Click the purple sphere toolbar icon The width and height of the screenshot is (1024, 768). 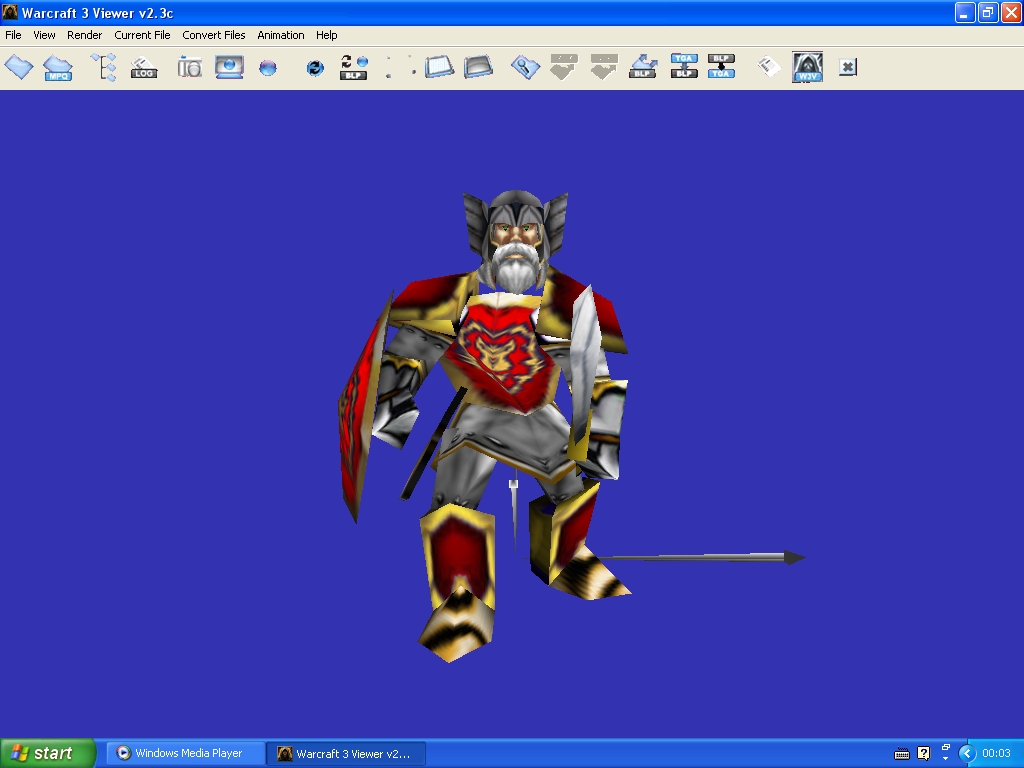(x=268, y=67)
